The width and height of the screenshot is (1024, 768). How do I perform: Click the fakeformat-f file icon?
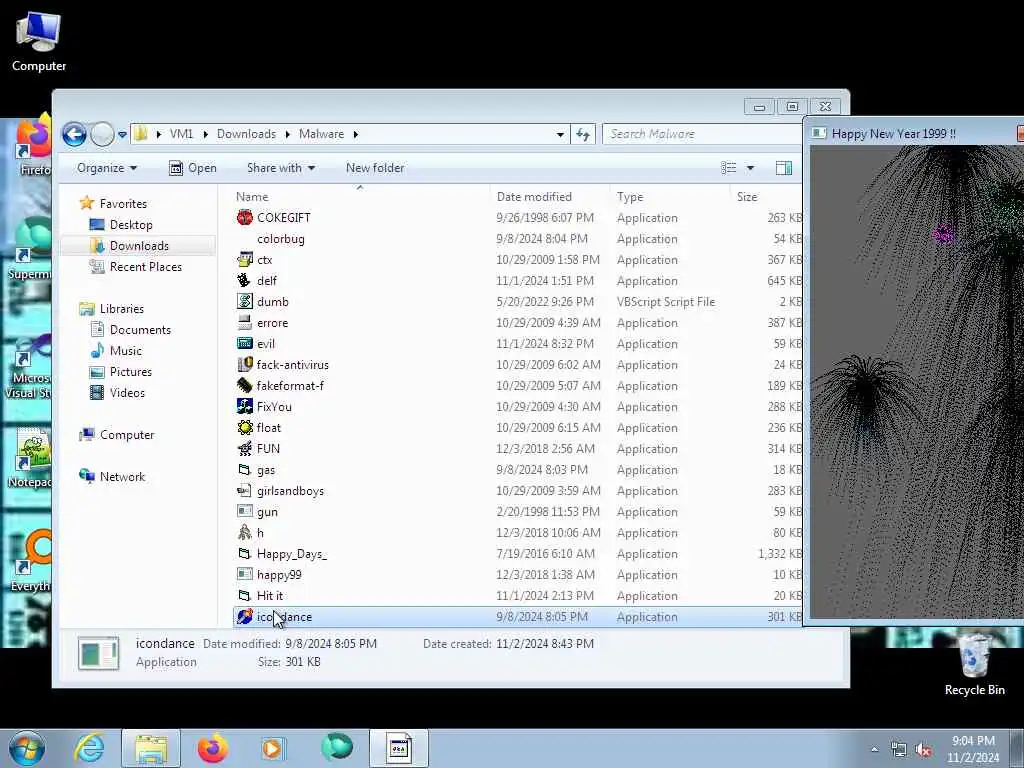tap(245, 386)
